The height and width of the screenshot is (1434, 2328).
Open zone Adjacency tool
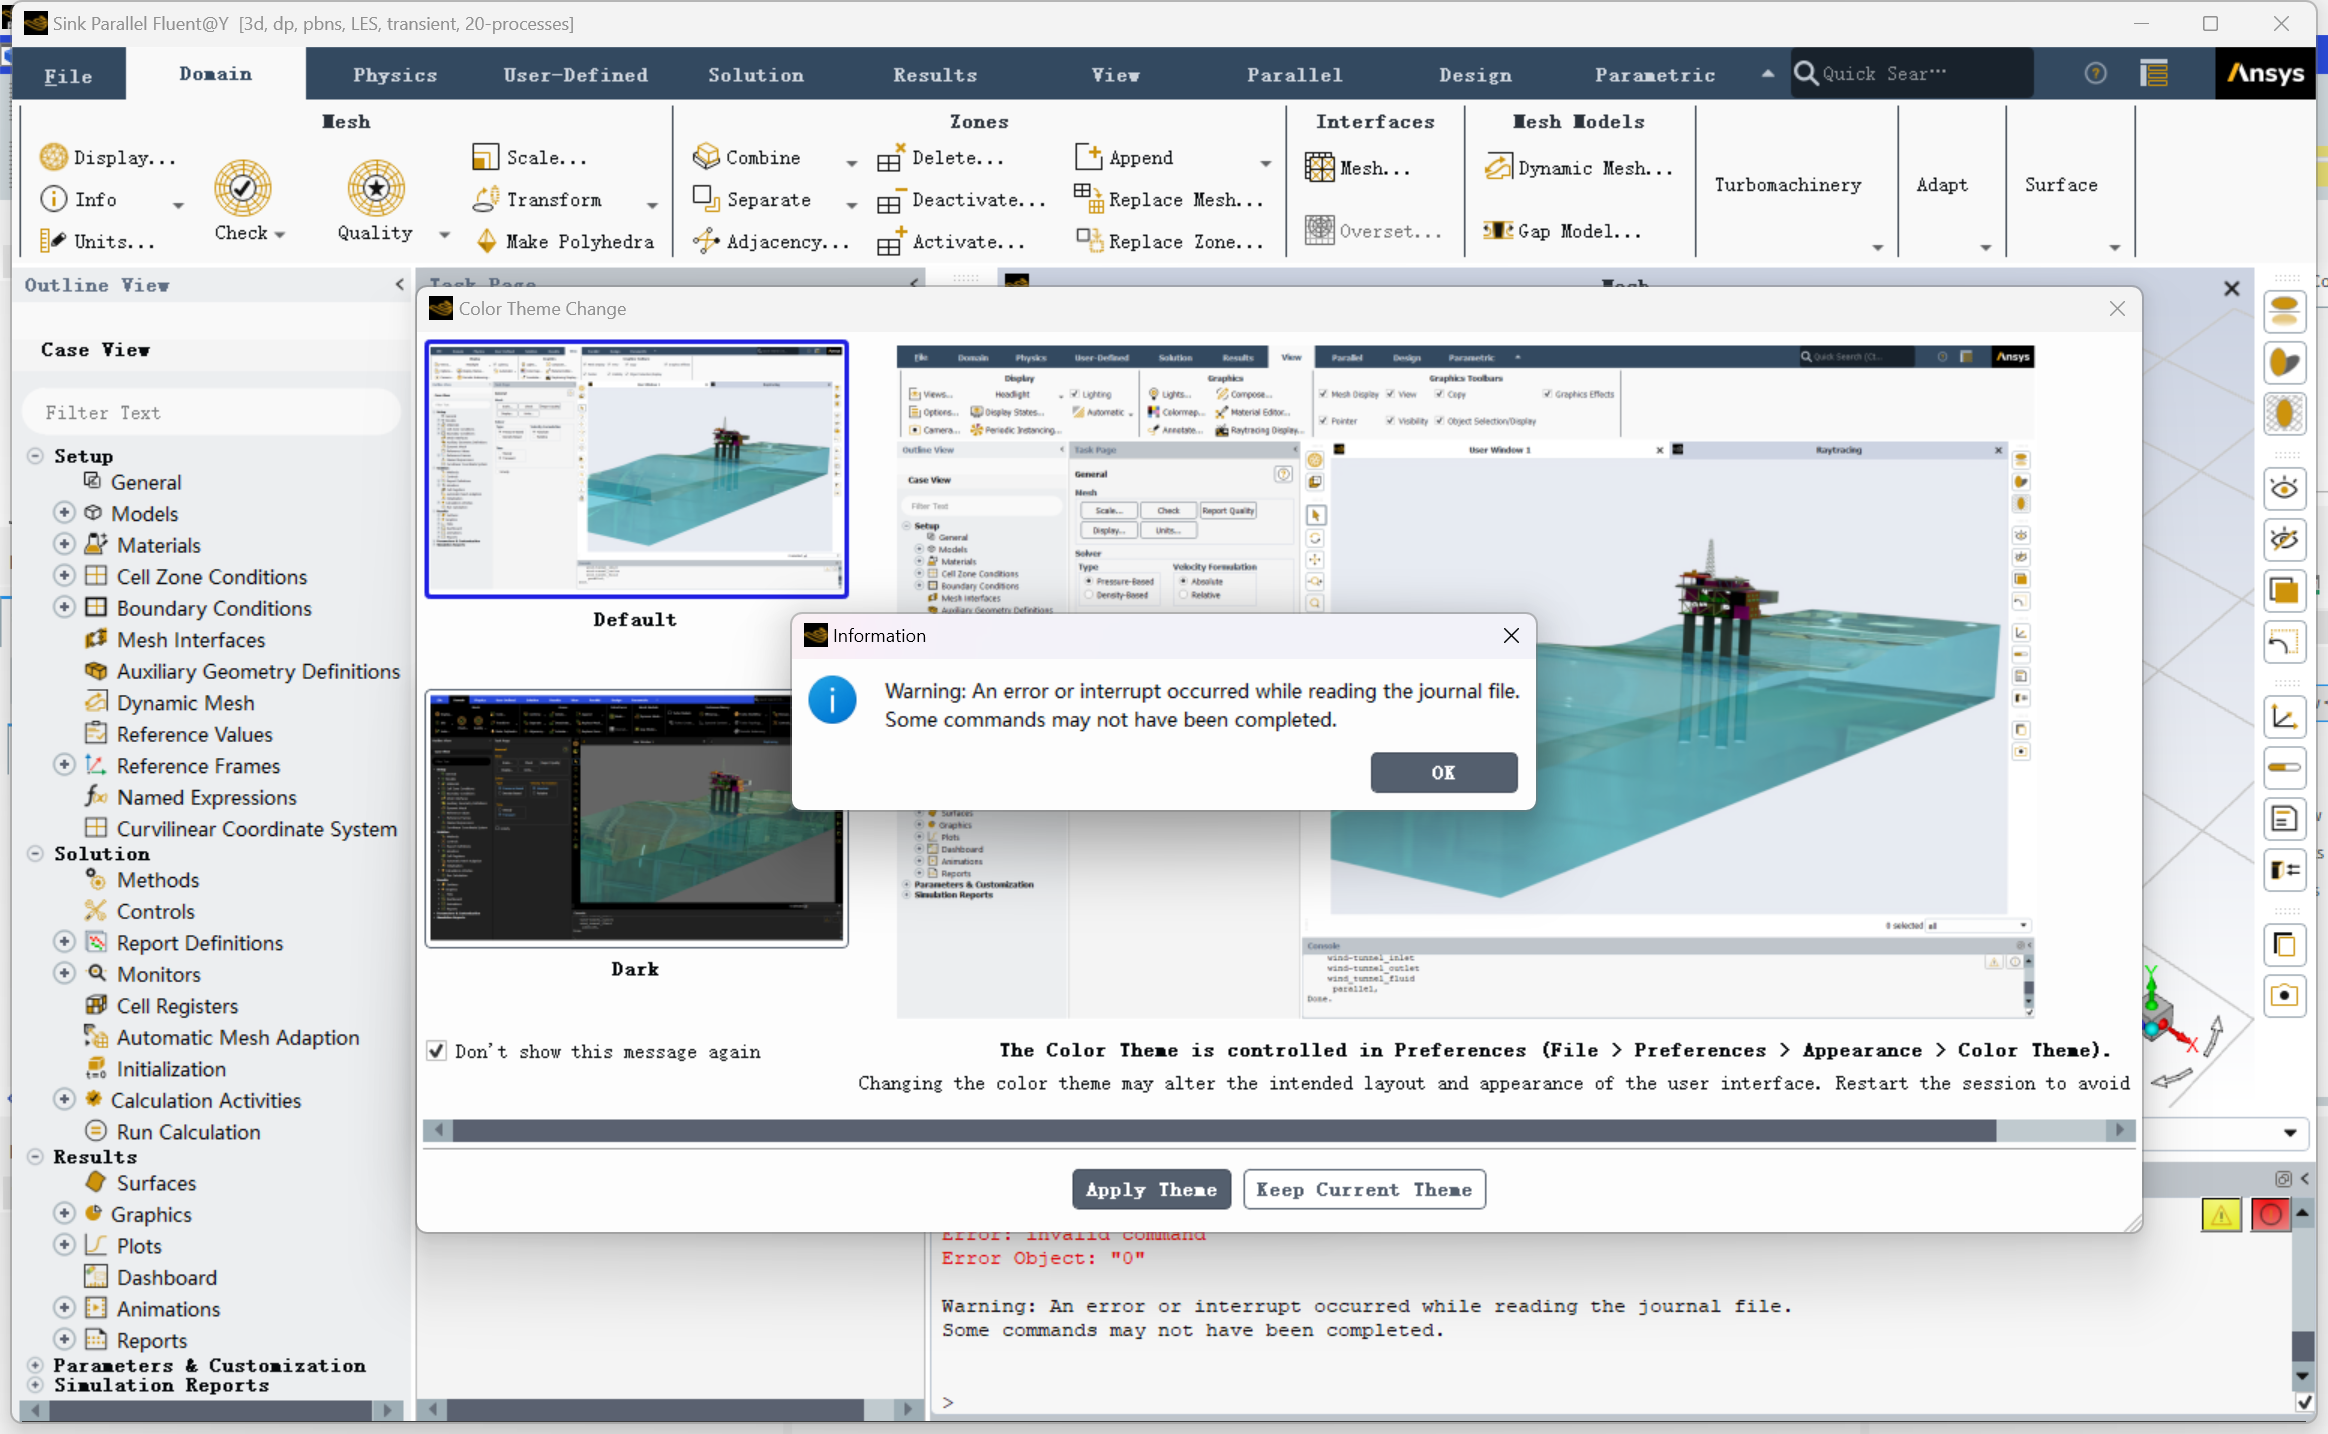pos(771,241)
